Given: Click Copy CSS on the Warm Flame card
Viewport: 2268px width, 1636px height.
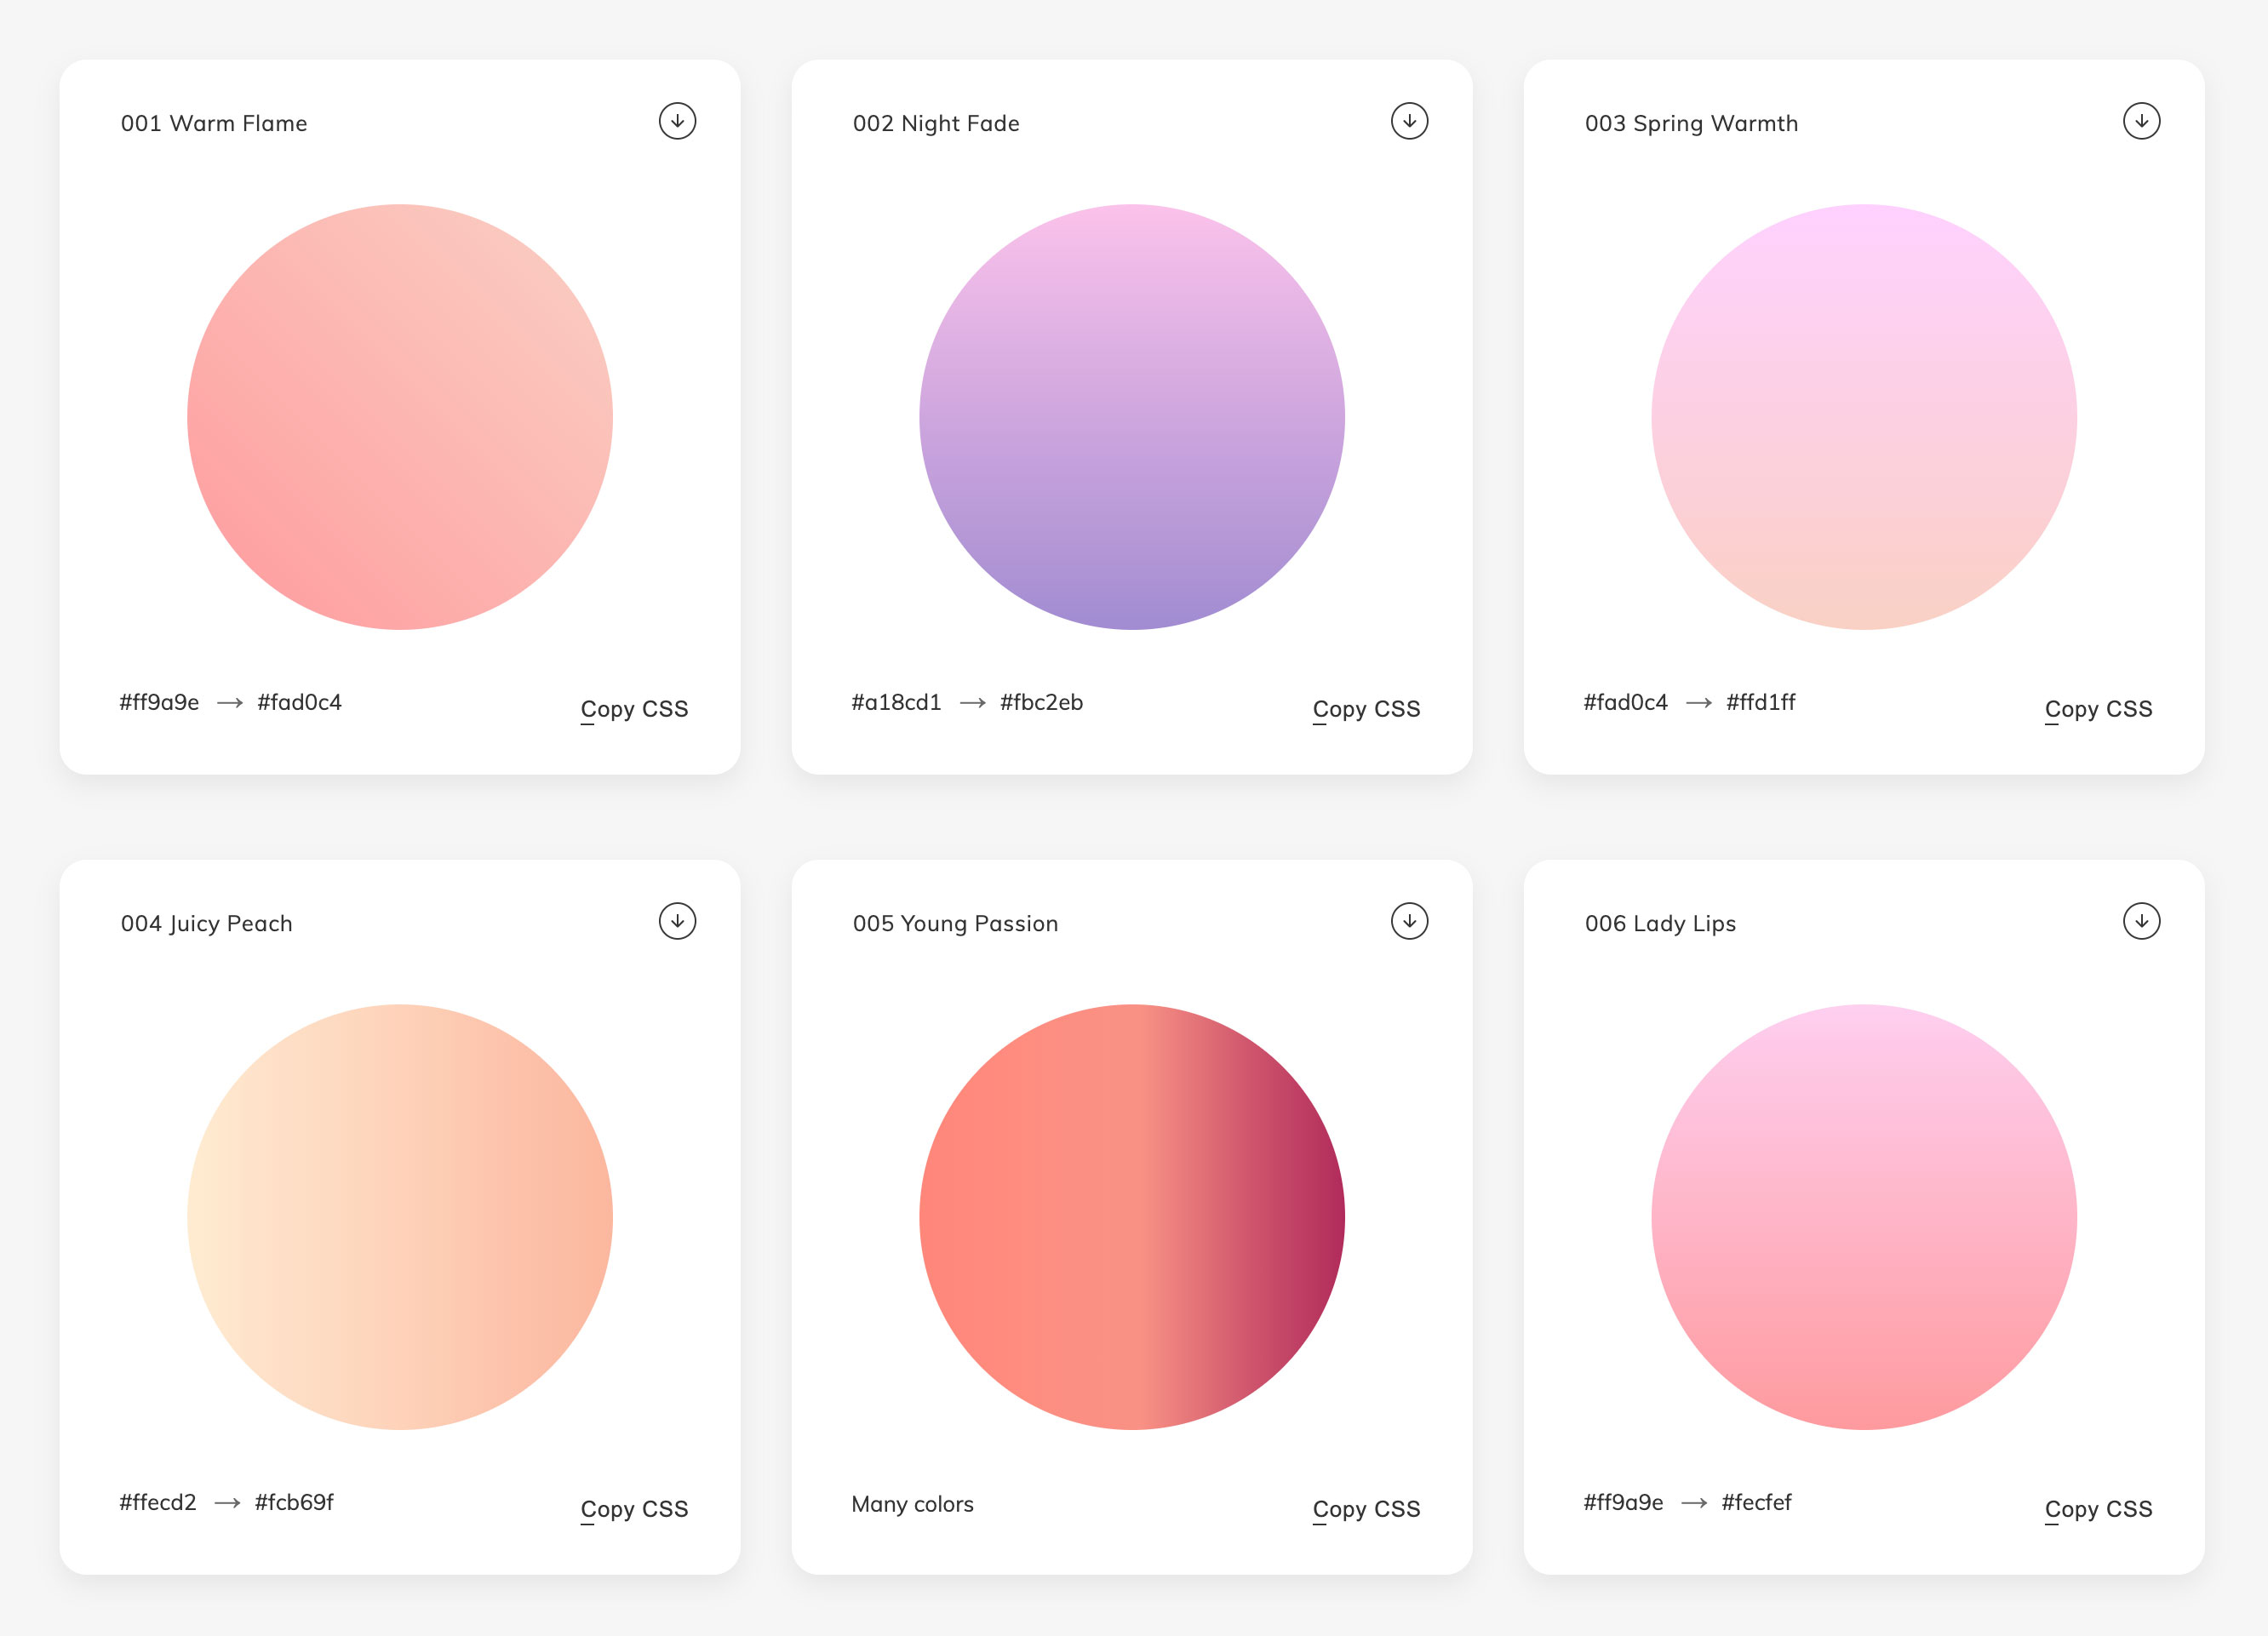Looking at the screenshot, I should 635,709.
